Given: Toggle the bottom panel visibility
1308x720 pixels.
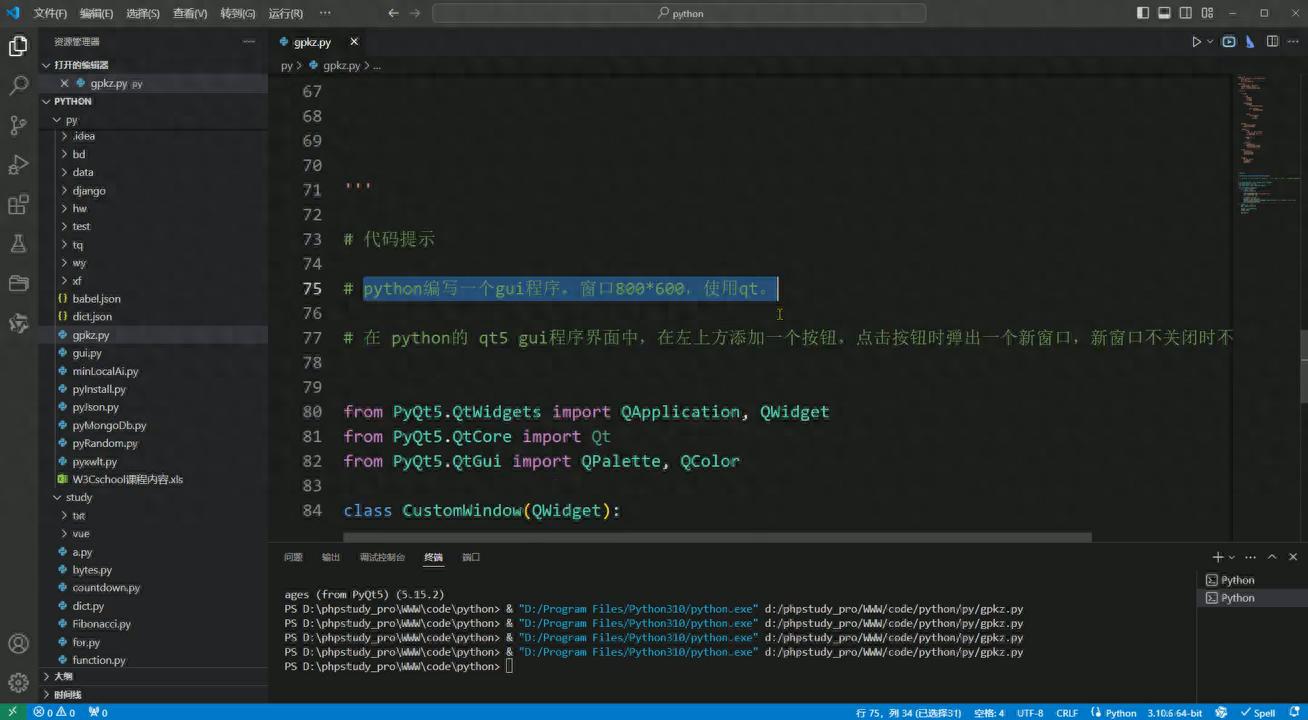Looking at the screenshot, I should [1165, 13].
